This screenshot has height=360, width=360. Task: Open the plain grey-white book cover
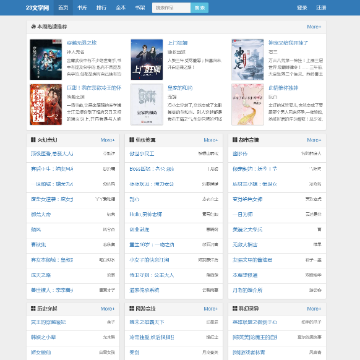click(147, 105)
